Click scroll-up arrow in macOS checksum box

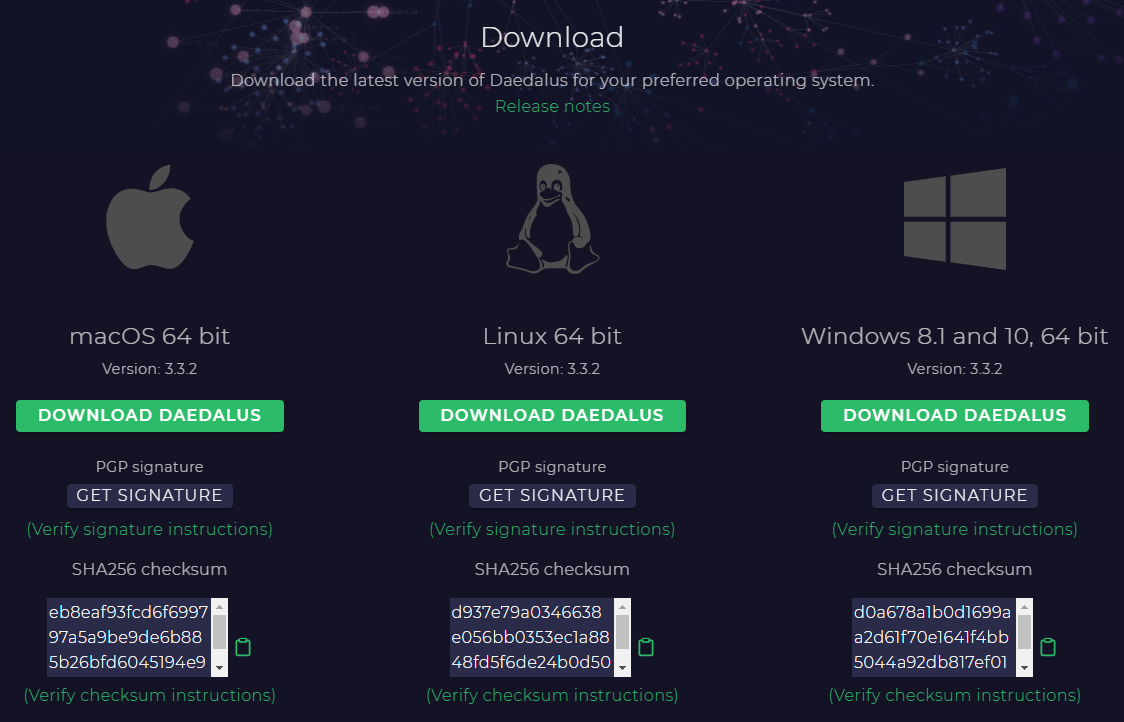click(x=219, y=607)
